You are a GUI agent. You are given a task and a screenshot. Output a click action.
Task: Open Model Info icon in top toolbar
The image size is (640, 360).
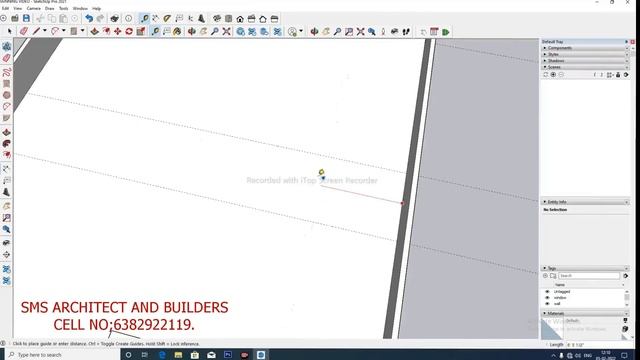click(x=128, y=18)
